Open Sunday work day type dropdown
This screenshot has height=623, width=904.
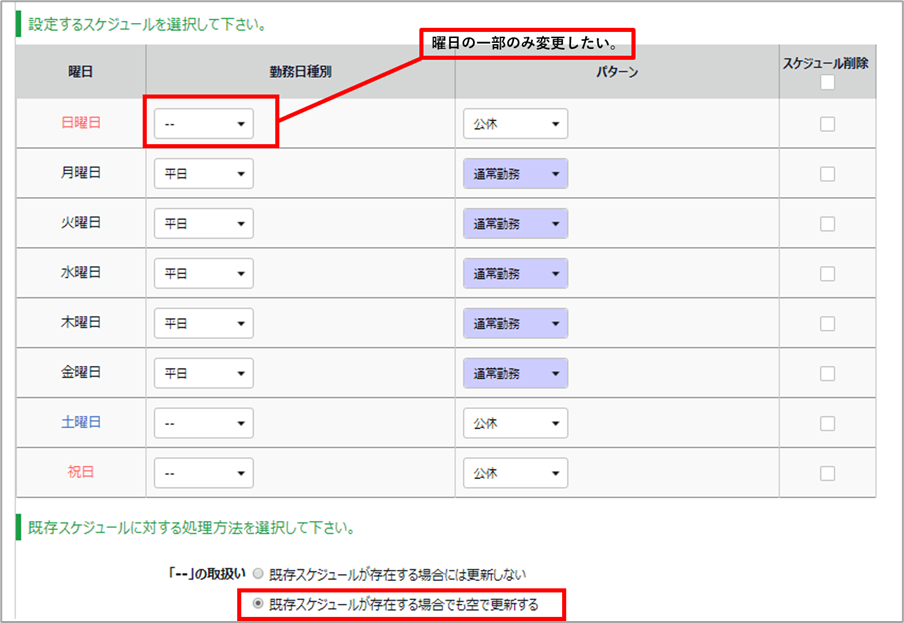click(x=203, y=124)
